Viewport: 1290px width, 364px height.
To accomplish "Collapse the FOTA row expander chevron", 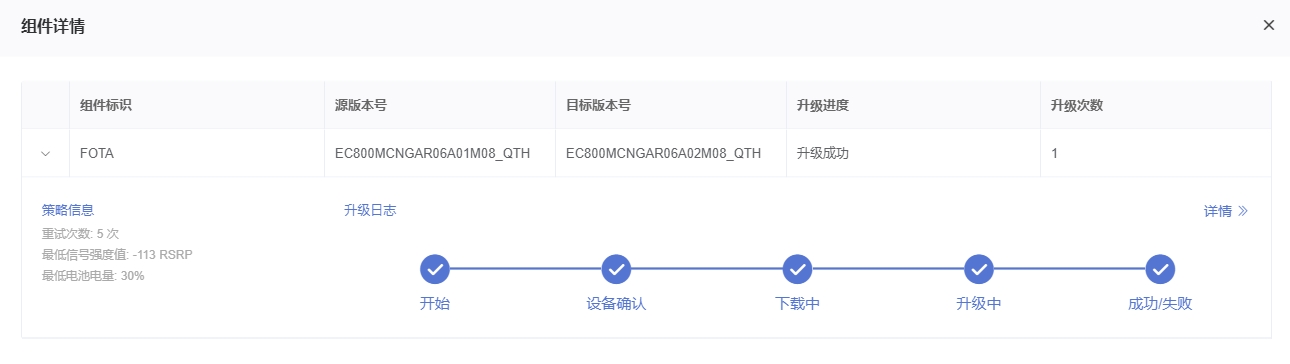I will click(45, 154).
